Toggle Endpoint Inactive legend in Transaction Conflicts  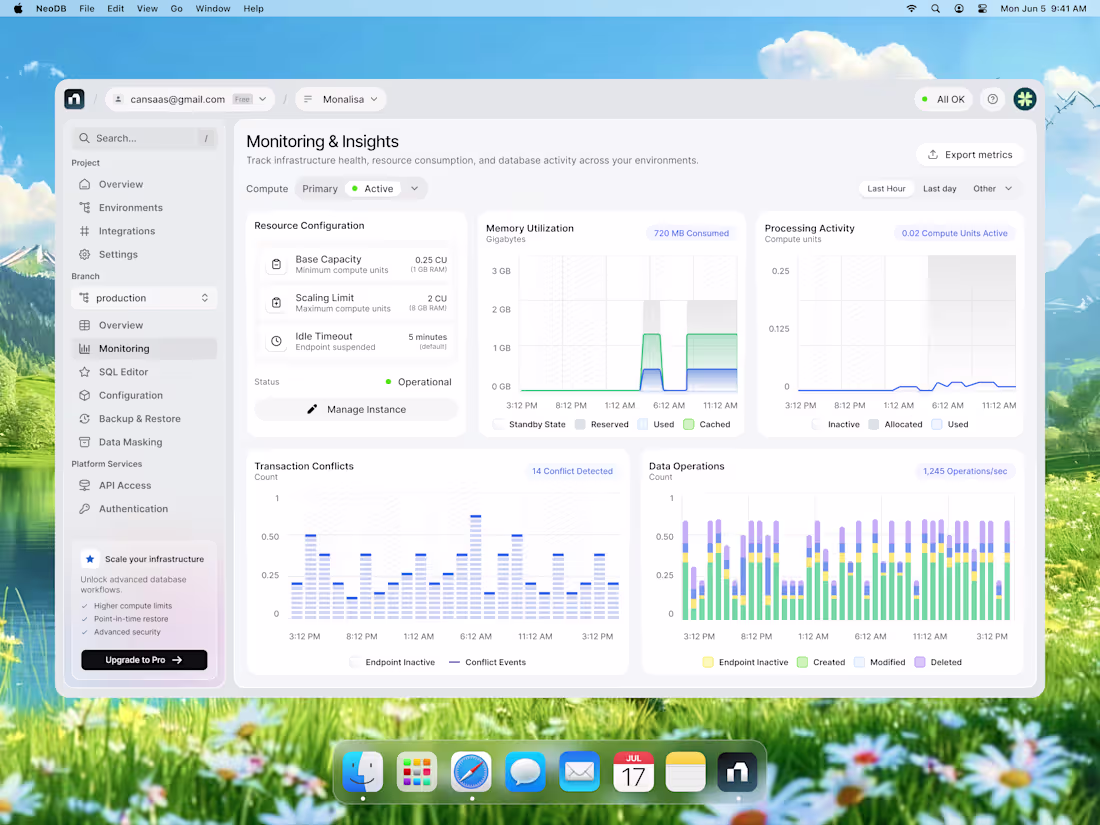click(x=392, y=662)
